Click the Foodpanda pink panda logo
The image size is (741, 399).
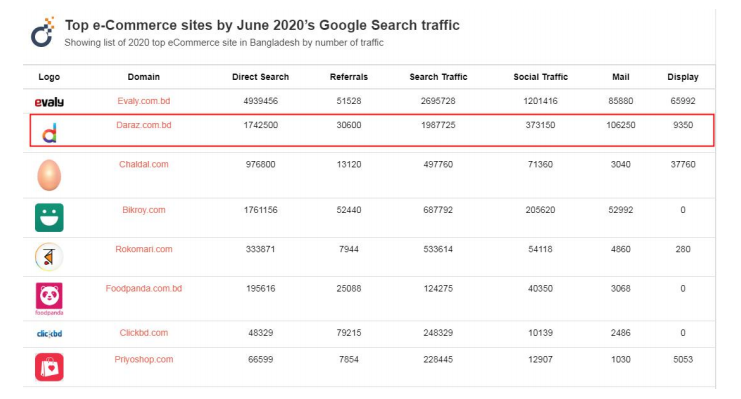click(49, 299)
